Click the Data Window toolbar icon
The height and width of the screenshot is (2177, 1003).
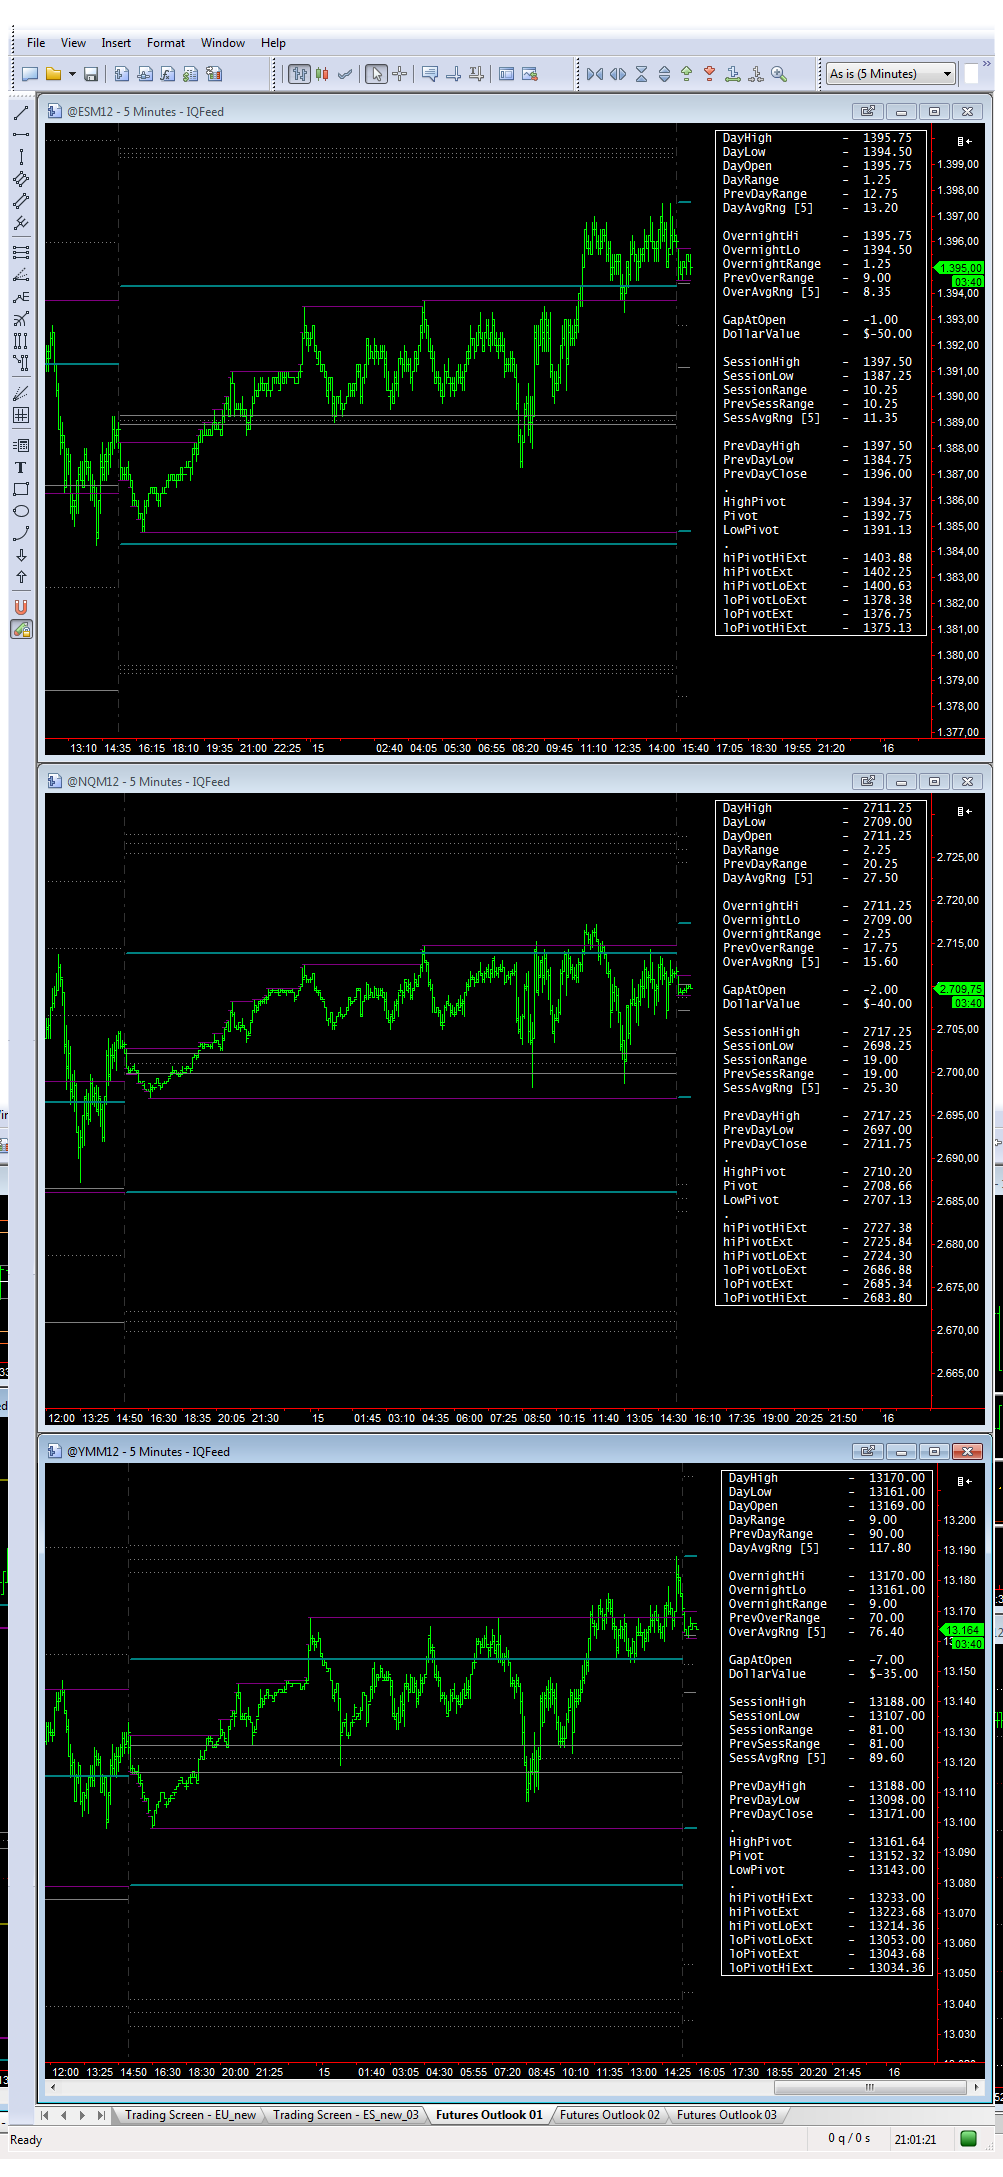(506, 74)
